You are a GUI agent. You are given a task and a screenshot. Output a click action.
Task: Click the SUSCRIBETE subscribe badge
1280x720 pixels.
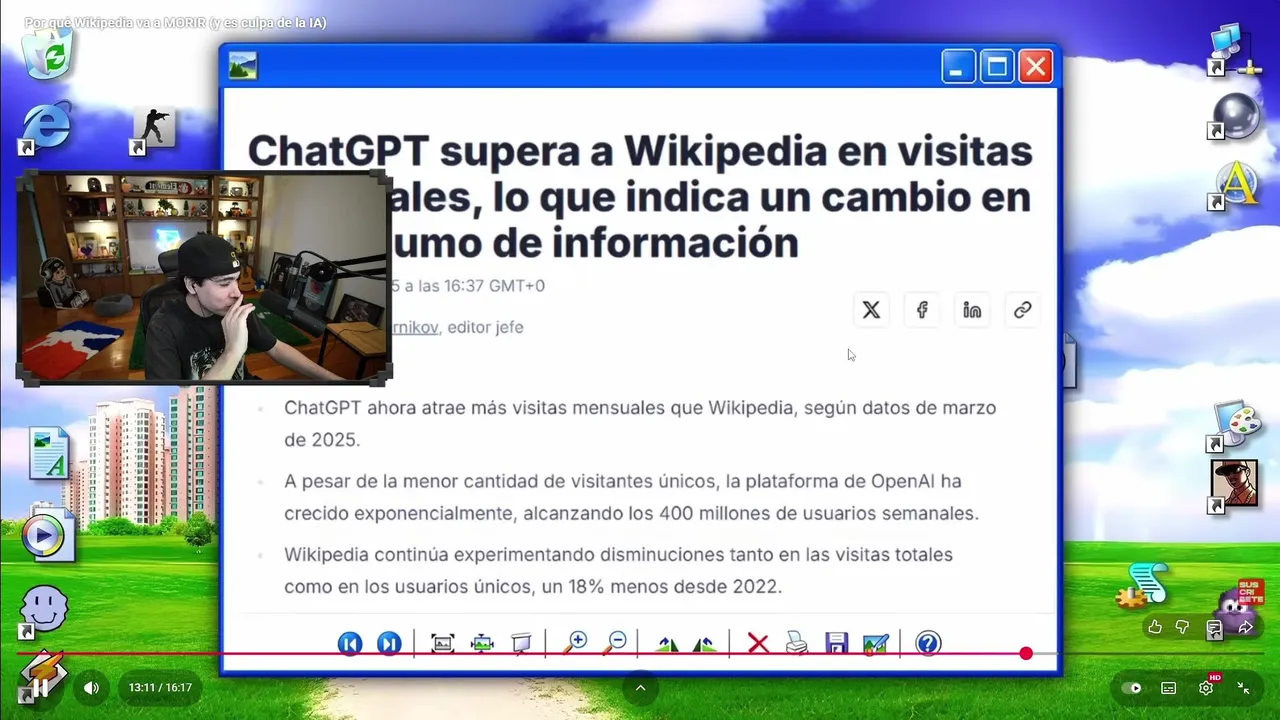(1250, 591)
